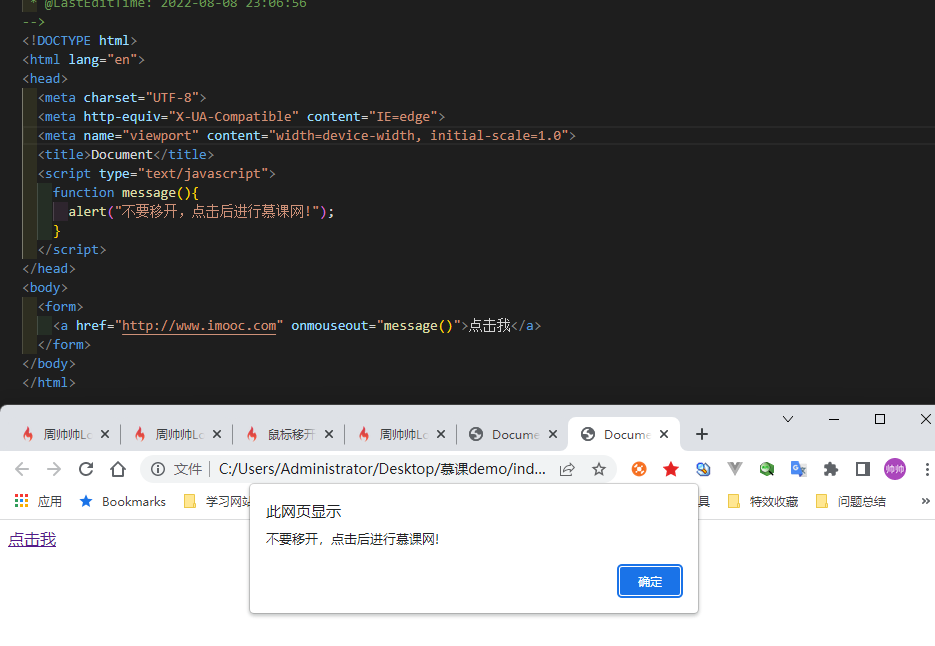Click the 点击我 hyperlink on the page
This screenshot has height=646, width=935.
31,539
